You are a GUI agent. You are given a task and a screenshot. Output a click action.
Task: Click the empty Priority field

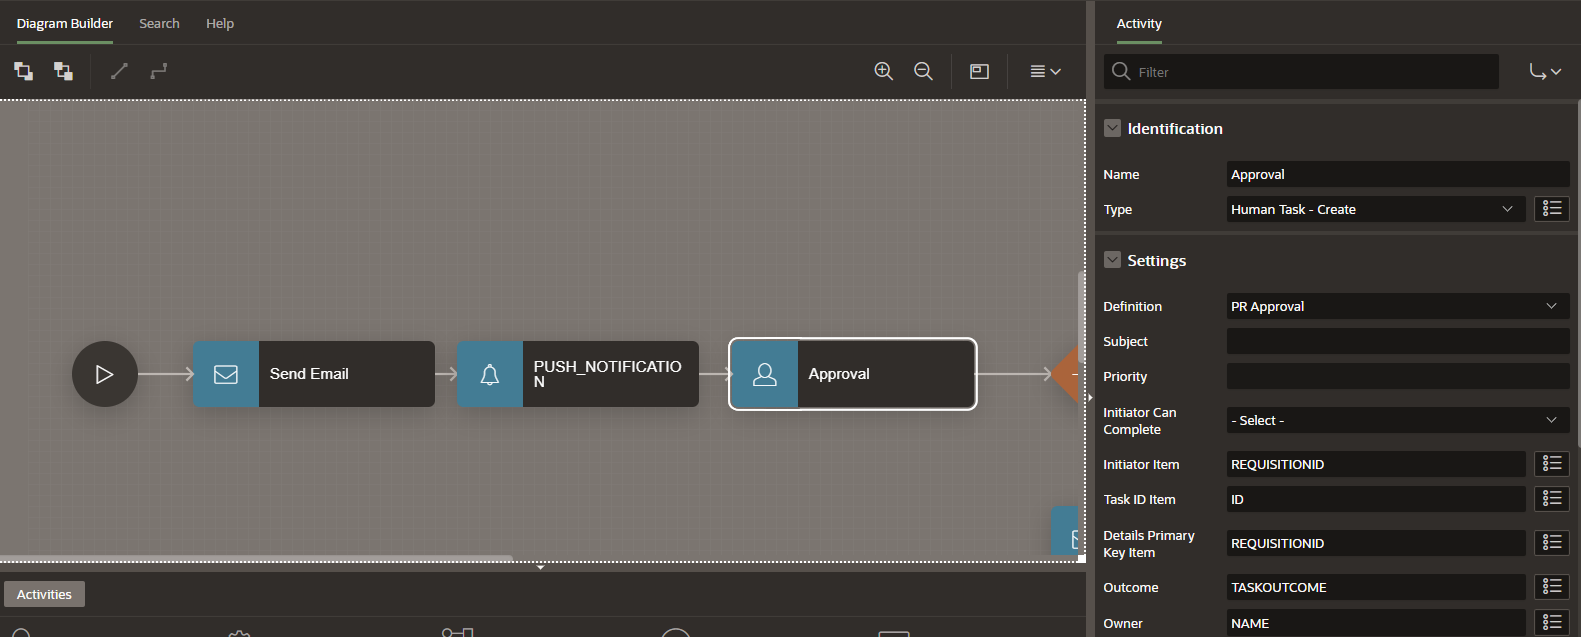1398,376
